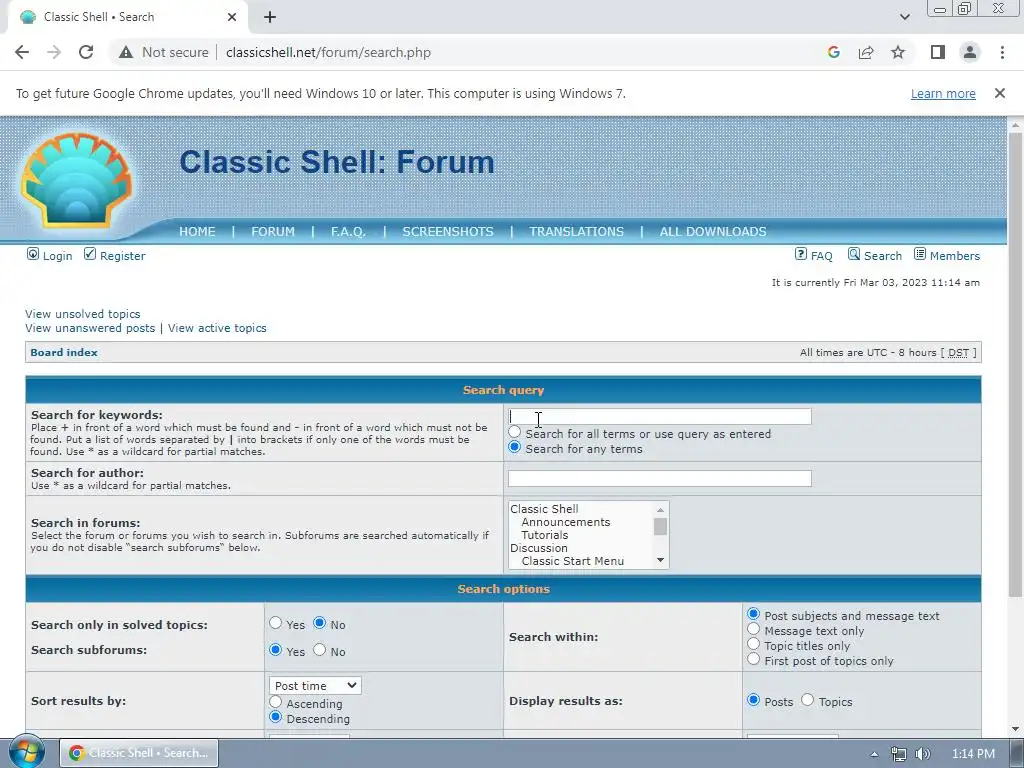
Task: Select No for Search subforums
Action: [x=319, y=650]
